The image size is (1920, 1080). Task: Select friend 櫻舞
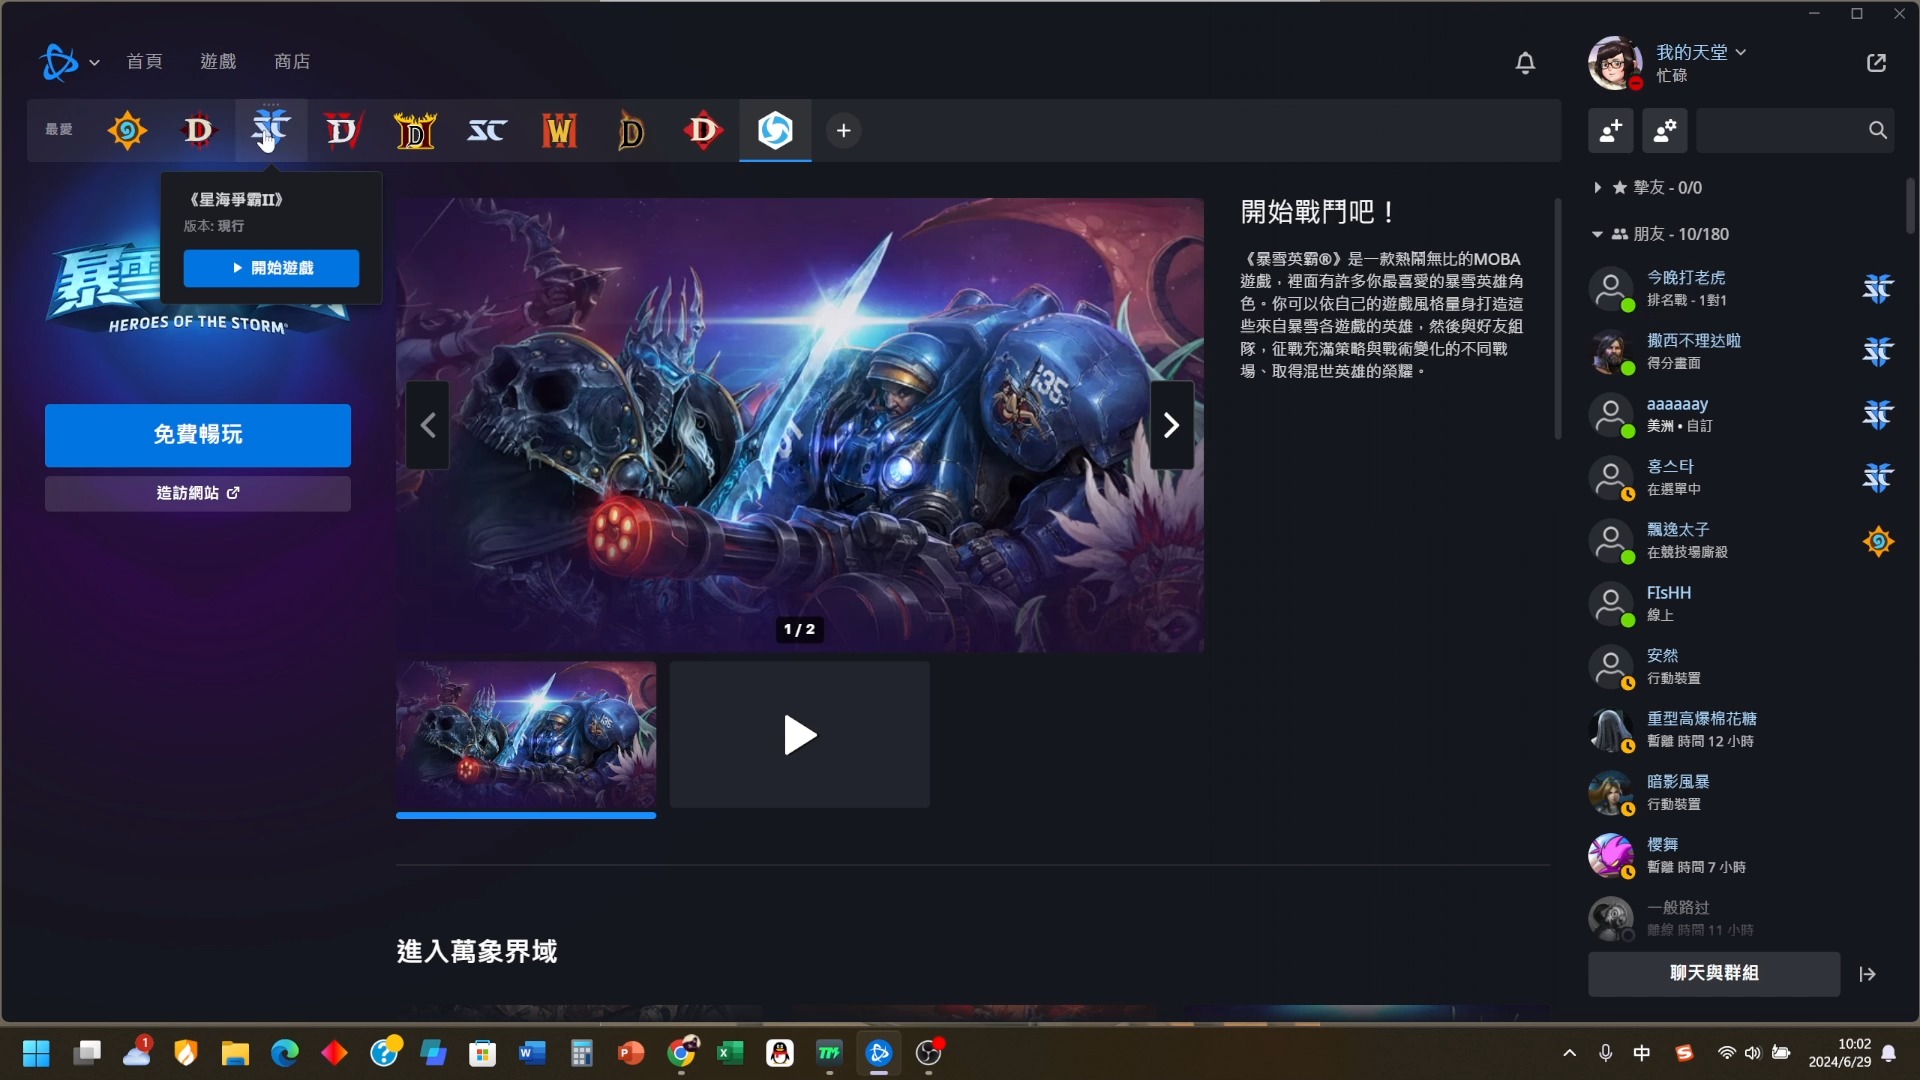tap(1742, 856)
